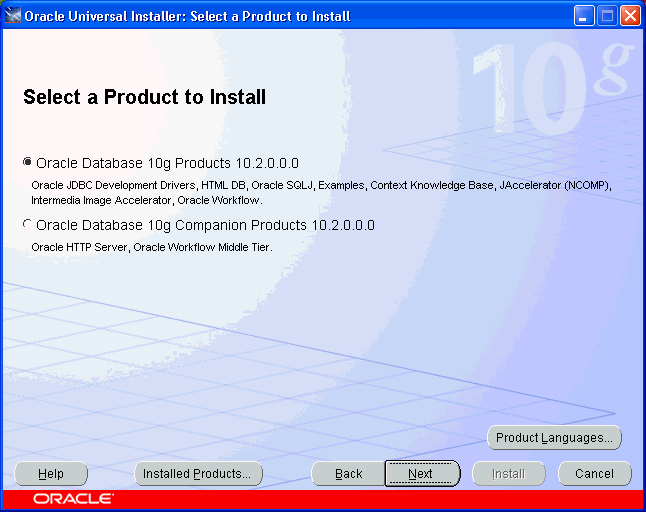Maximize the installer window
646x512 pixels.
pos(608,15)
